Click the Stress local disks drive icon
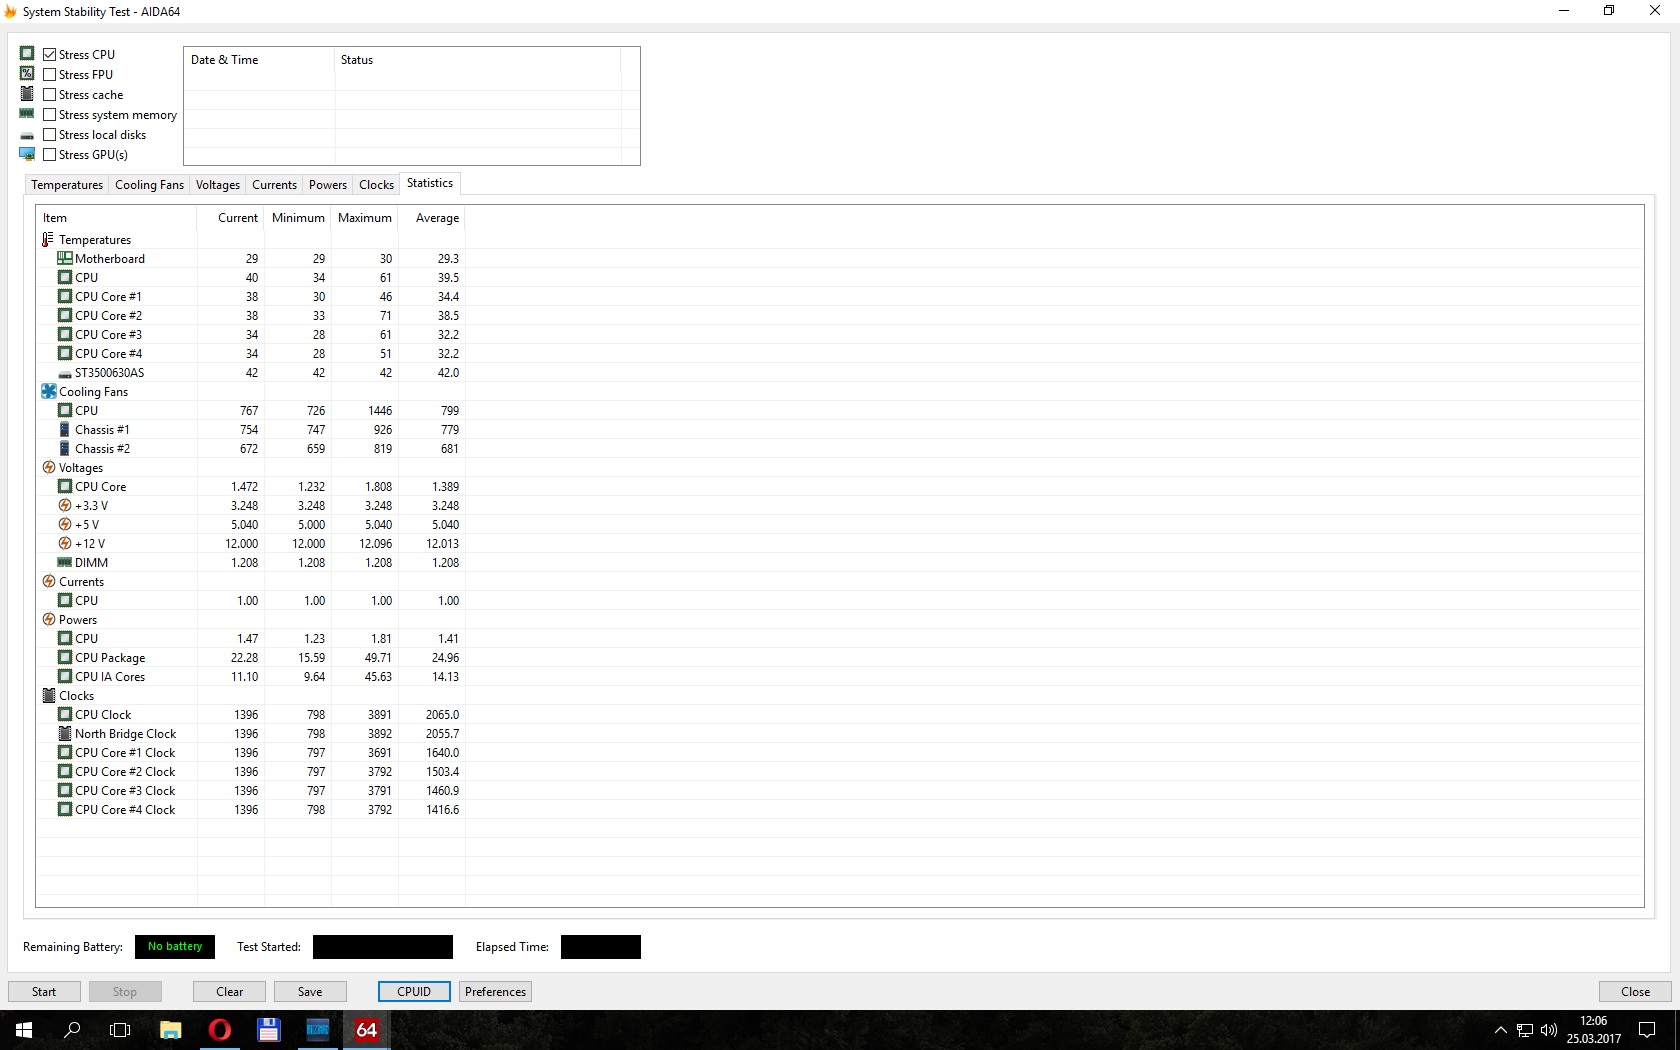Viewport: 1680px width, 1050px height. click(27, 135)
